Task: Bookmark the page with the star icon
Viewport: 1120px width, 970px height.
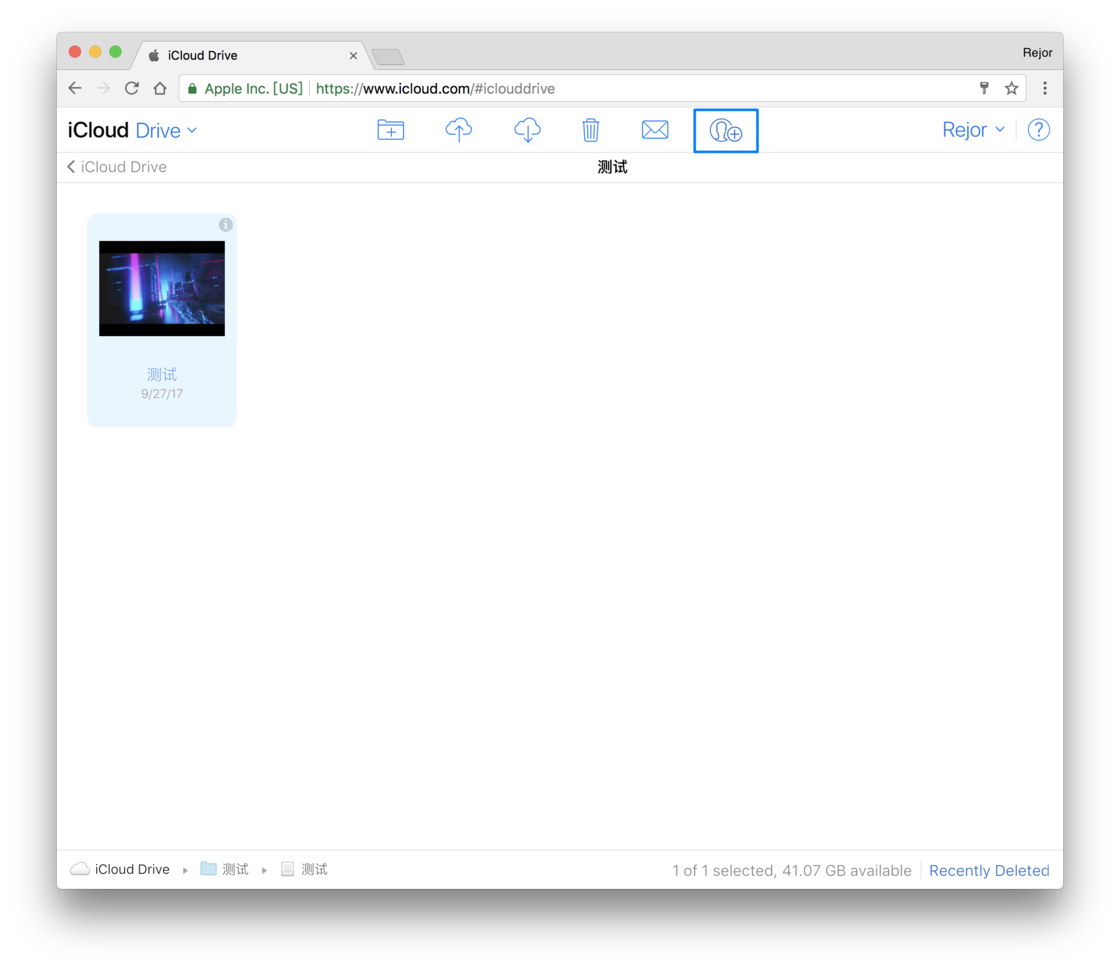Action: point(1012,88)
